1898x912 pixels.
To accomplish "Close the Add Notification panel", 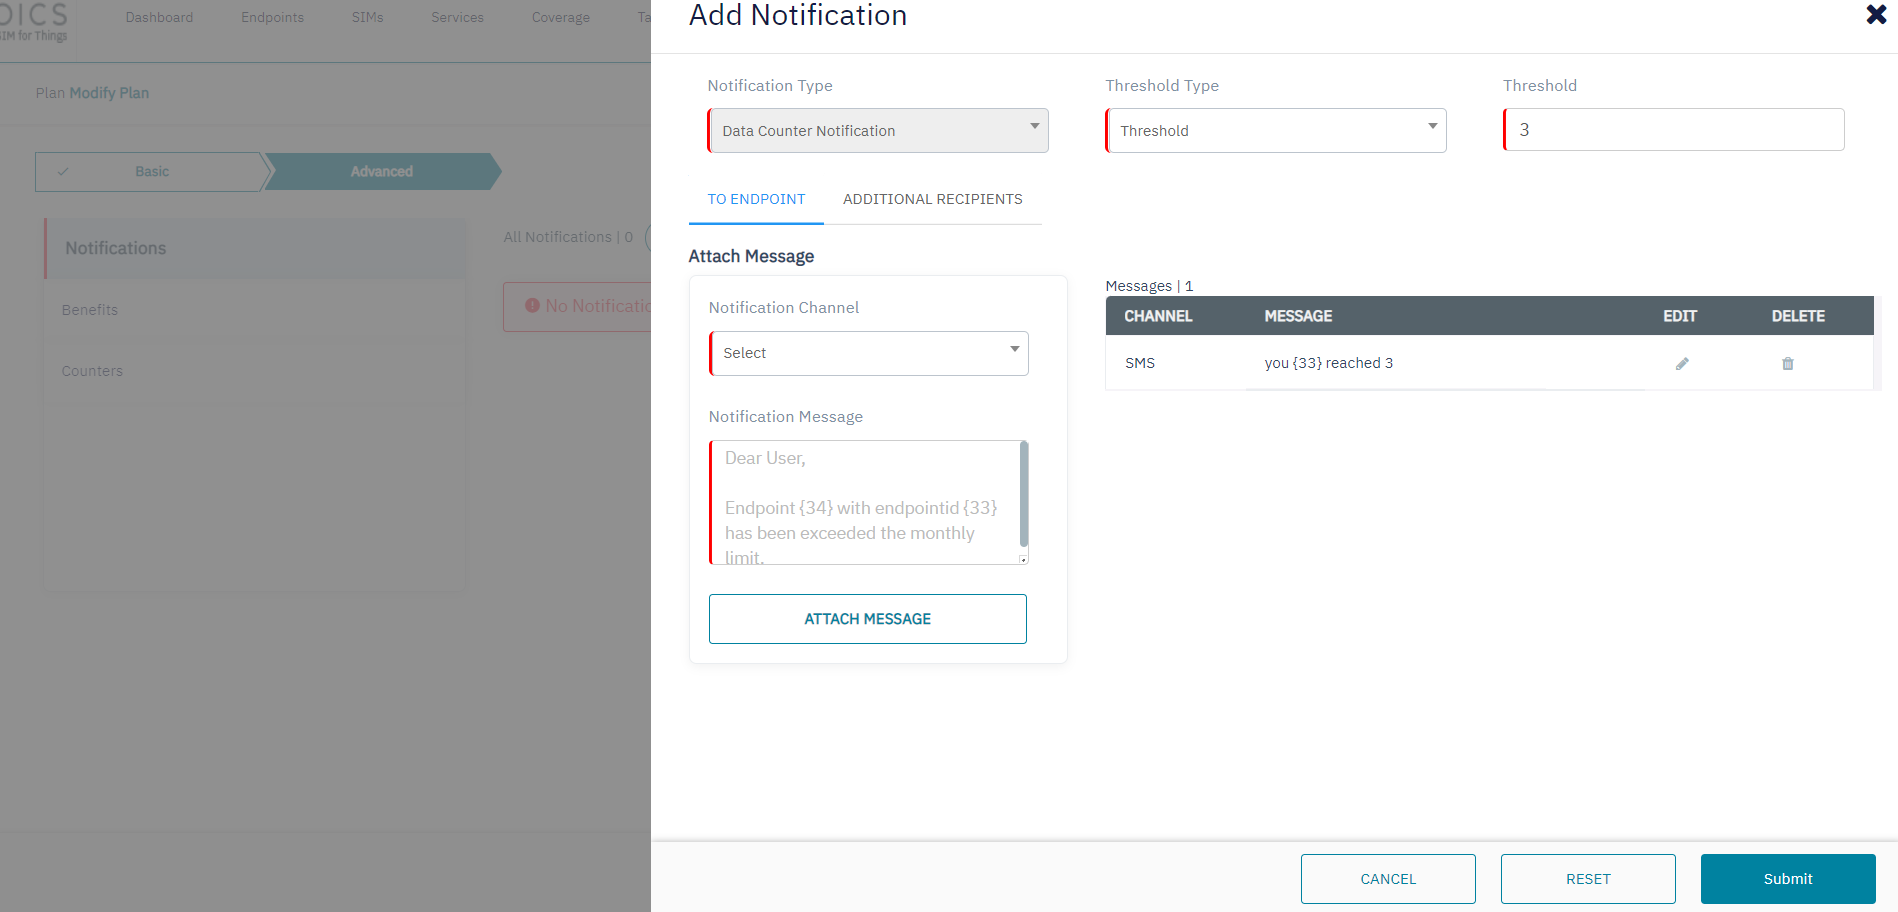I will click(x=1876, y=15).
